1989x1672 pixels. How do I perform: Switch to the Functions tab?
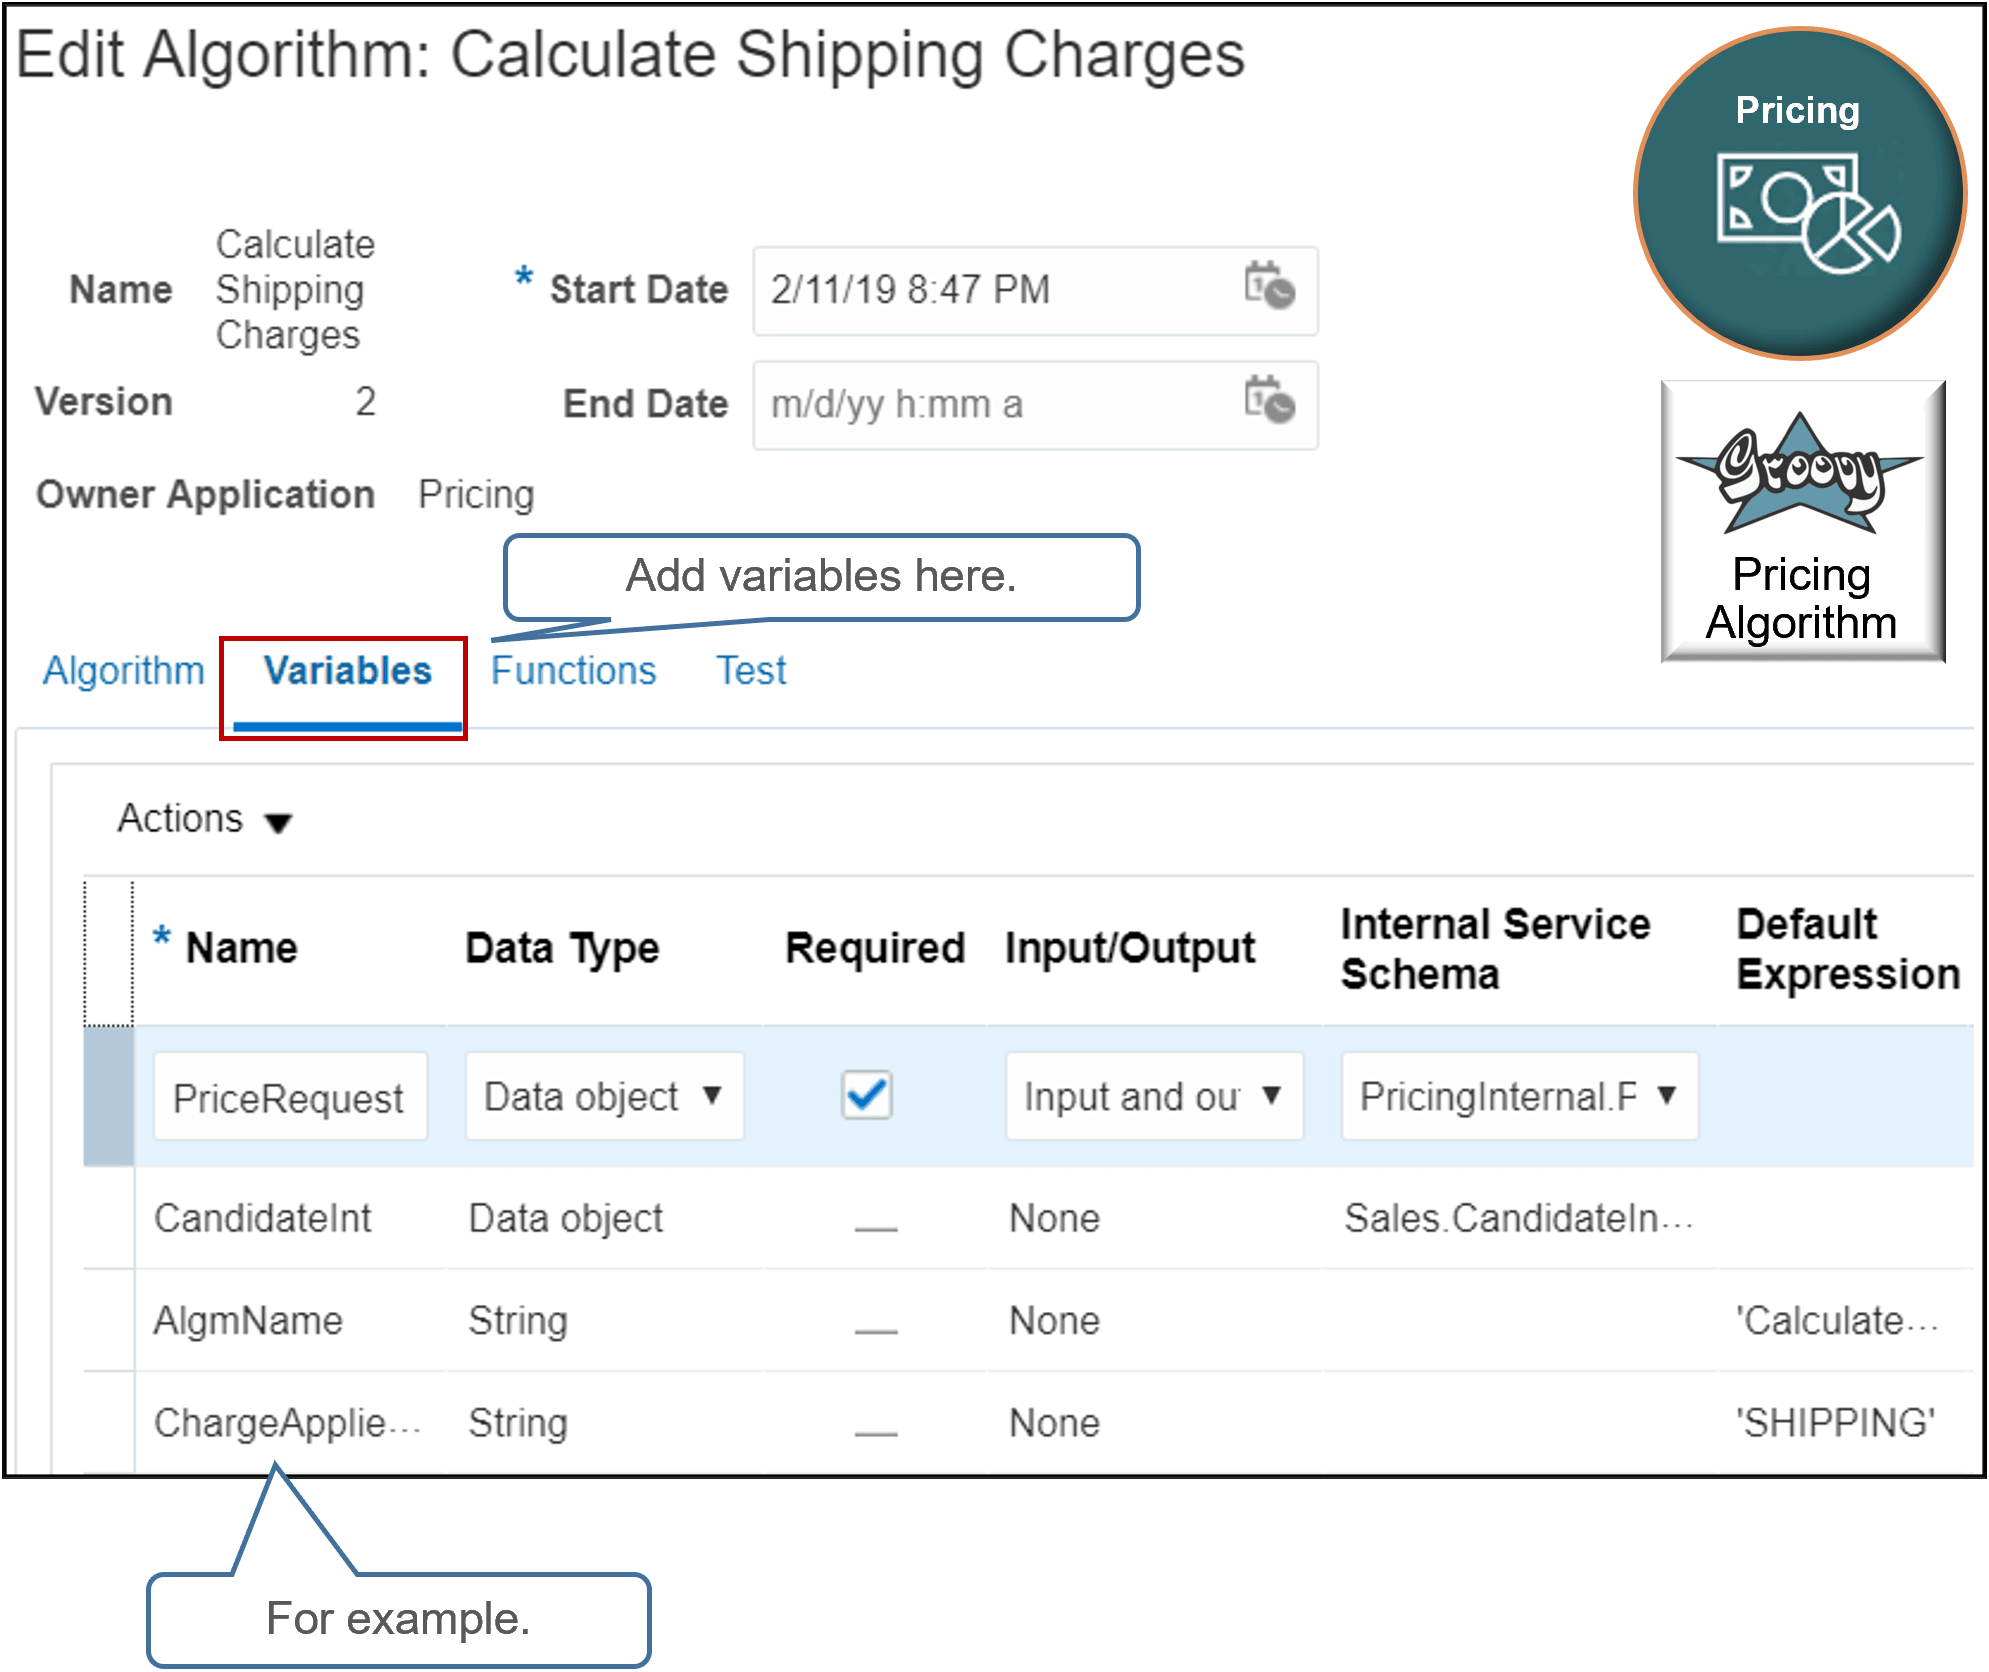[x=573, y=671]
